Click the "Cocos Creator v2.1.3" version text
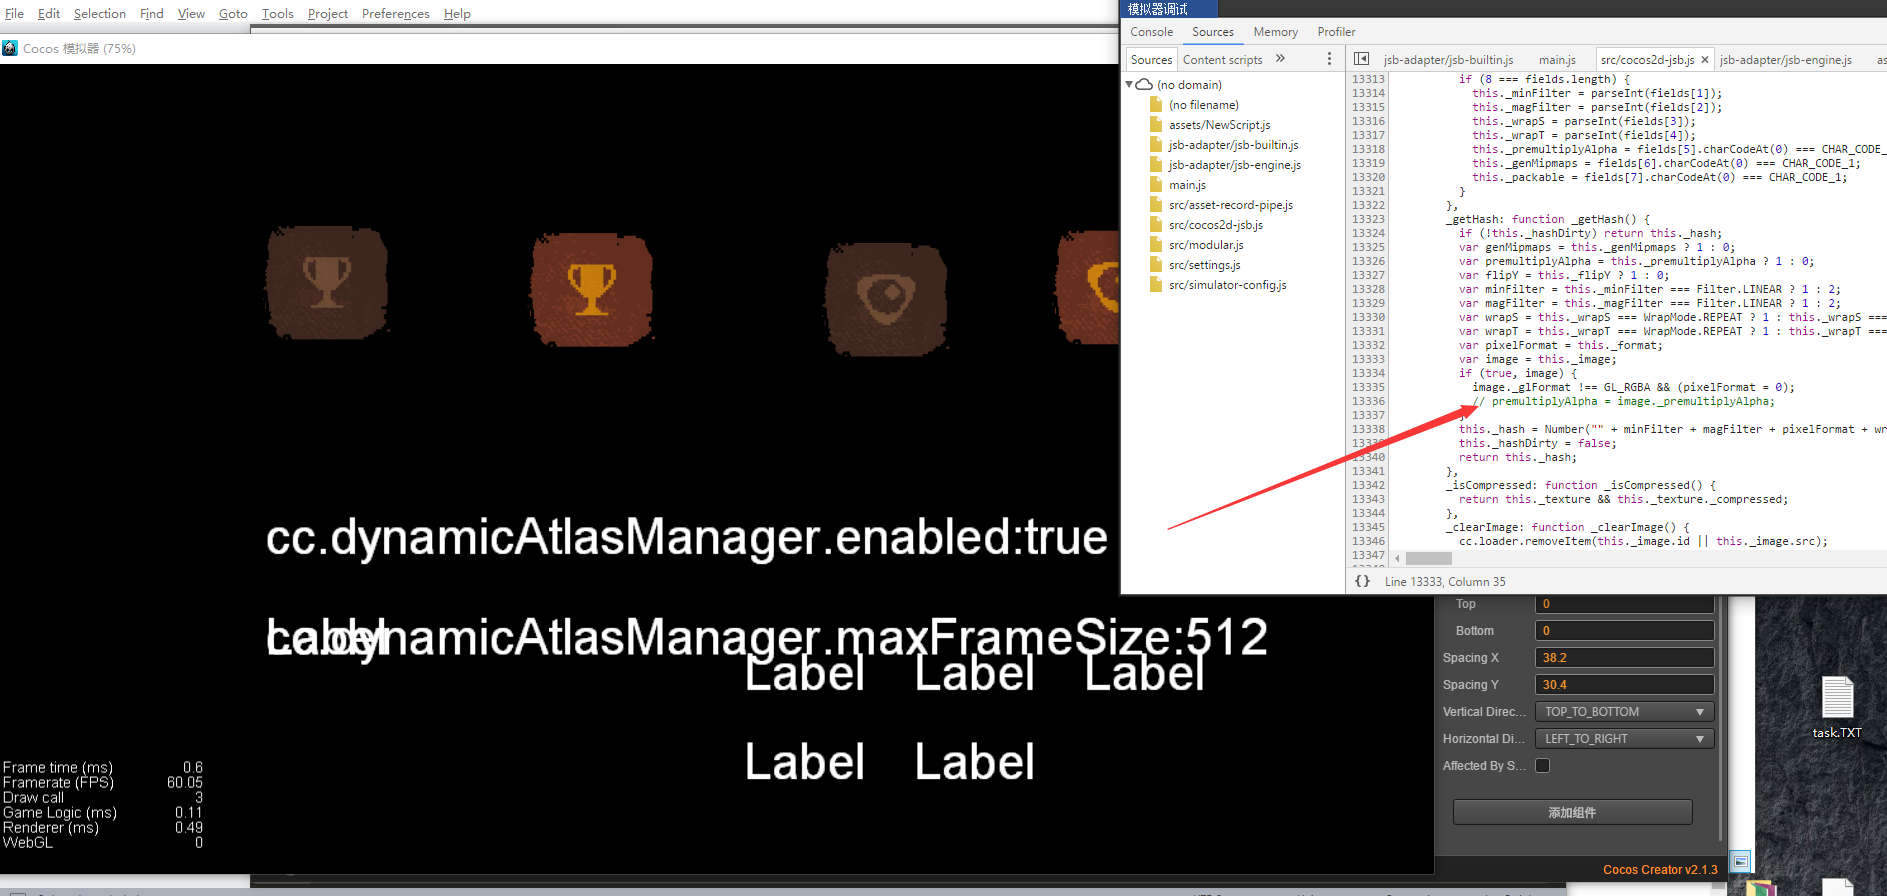 pyautogui.click(x=1660, y=870)
